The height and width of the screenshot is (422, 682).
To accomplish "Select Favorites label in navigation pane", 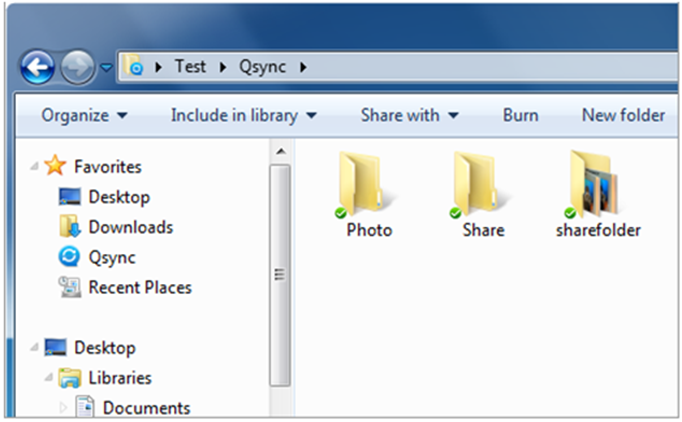I will [x=108, y=167].
